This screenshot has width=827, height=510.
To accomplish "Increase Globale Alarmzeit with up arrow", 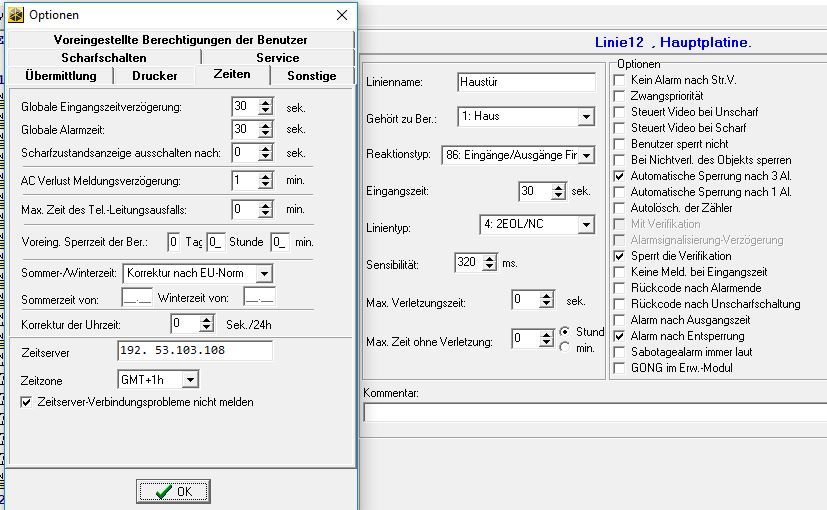I will 265,125.
